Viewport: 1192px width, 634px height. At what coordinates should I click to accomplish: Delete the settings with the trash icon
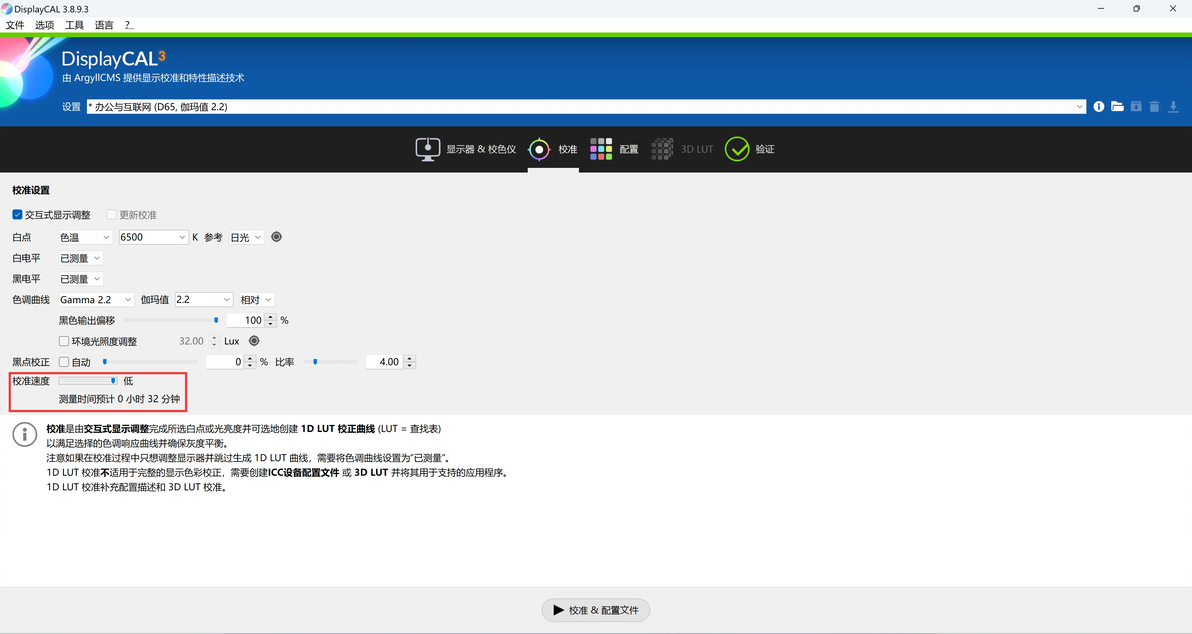(1154, 106)
